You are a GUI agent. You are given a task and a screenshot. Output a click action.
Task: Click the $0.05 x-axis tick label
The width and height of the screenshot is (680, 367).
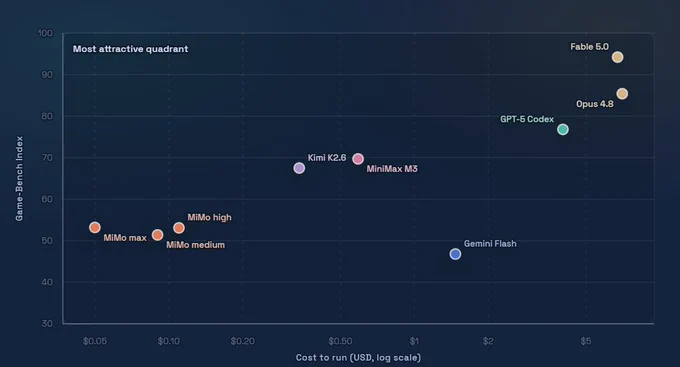(x=95, y=341)
